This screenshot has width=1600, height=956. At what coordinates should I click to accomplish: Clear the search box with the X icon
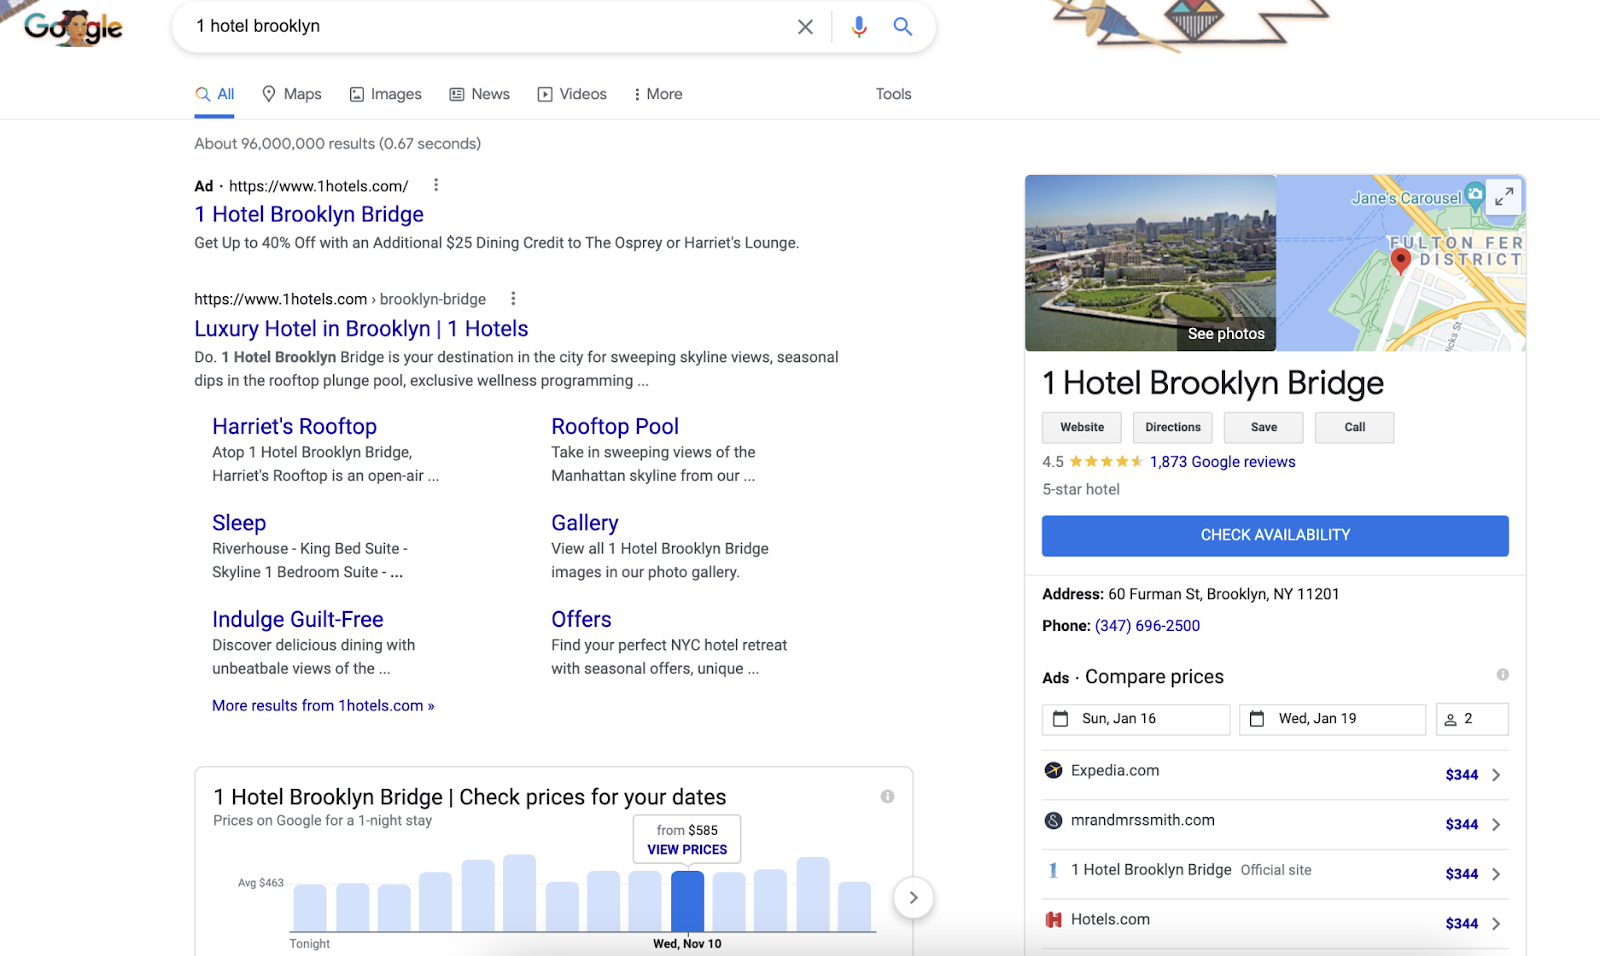click(805, 27)
